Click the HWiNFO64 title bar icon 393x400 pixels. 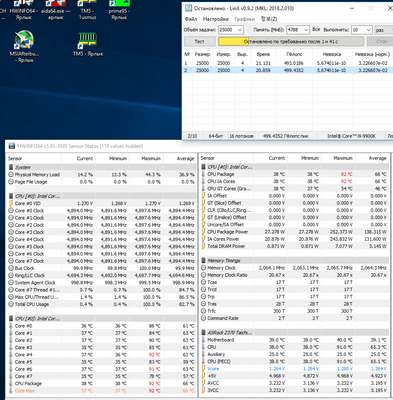tap(12, 146)
